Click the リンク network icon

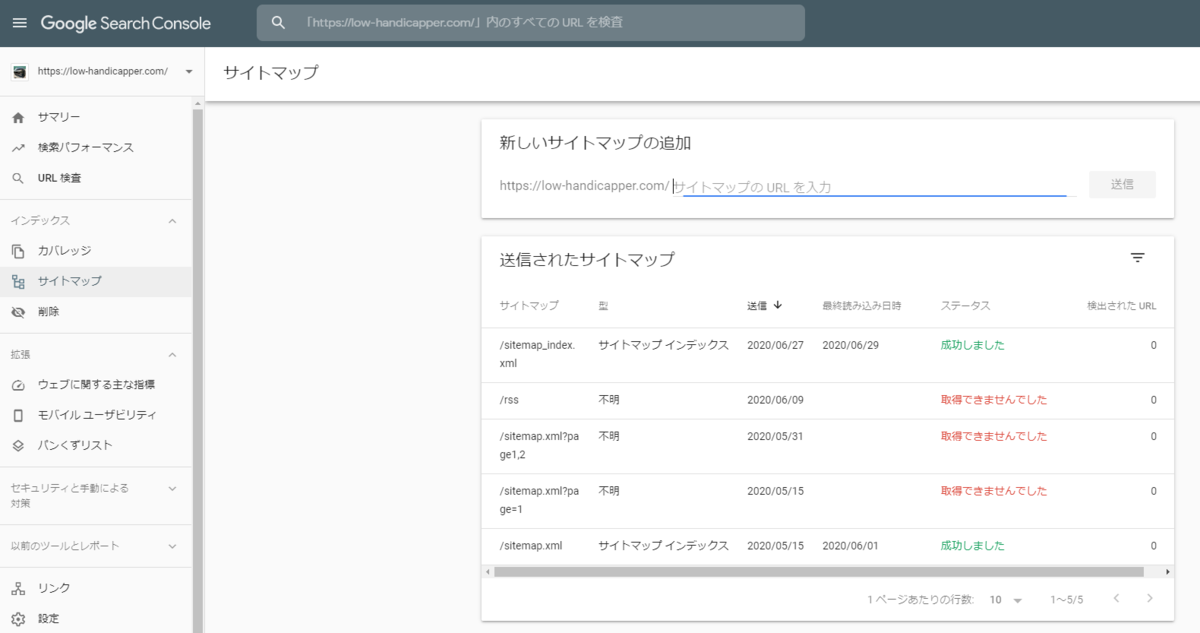(18, 588)
